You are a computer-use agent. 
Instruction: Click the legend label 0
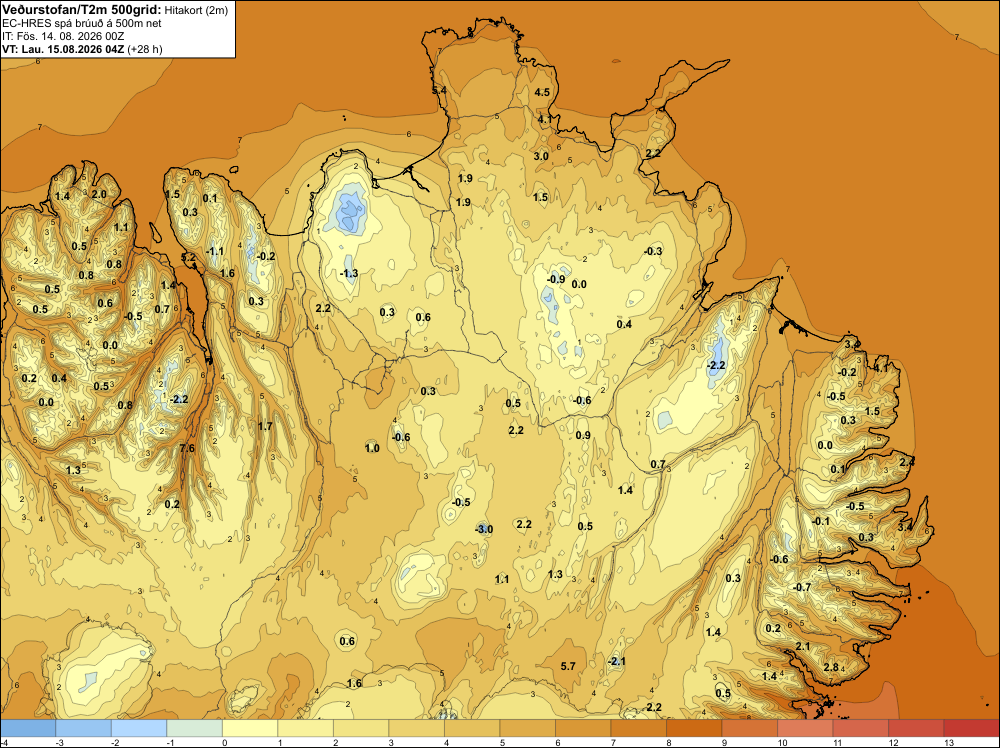click(x=224, y=742)
